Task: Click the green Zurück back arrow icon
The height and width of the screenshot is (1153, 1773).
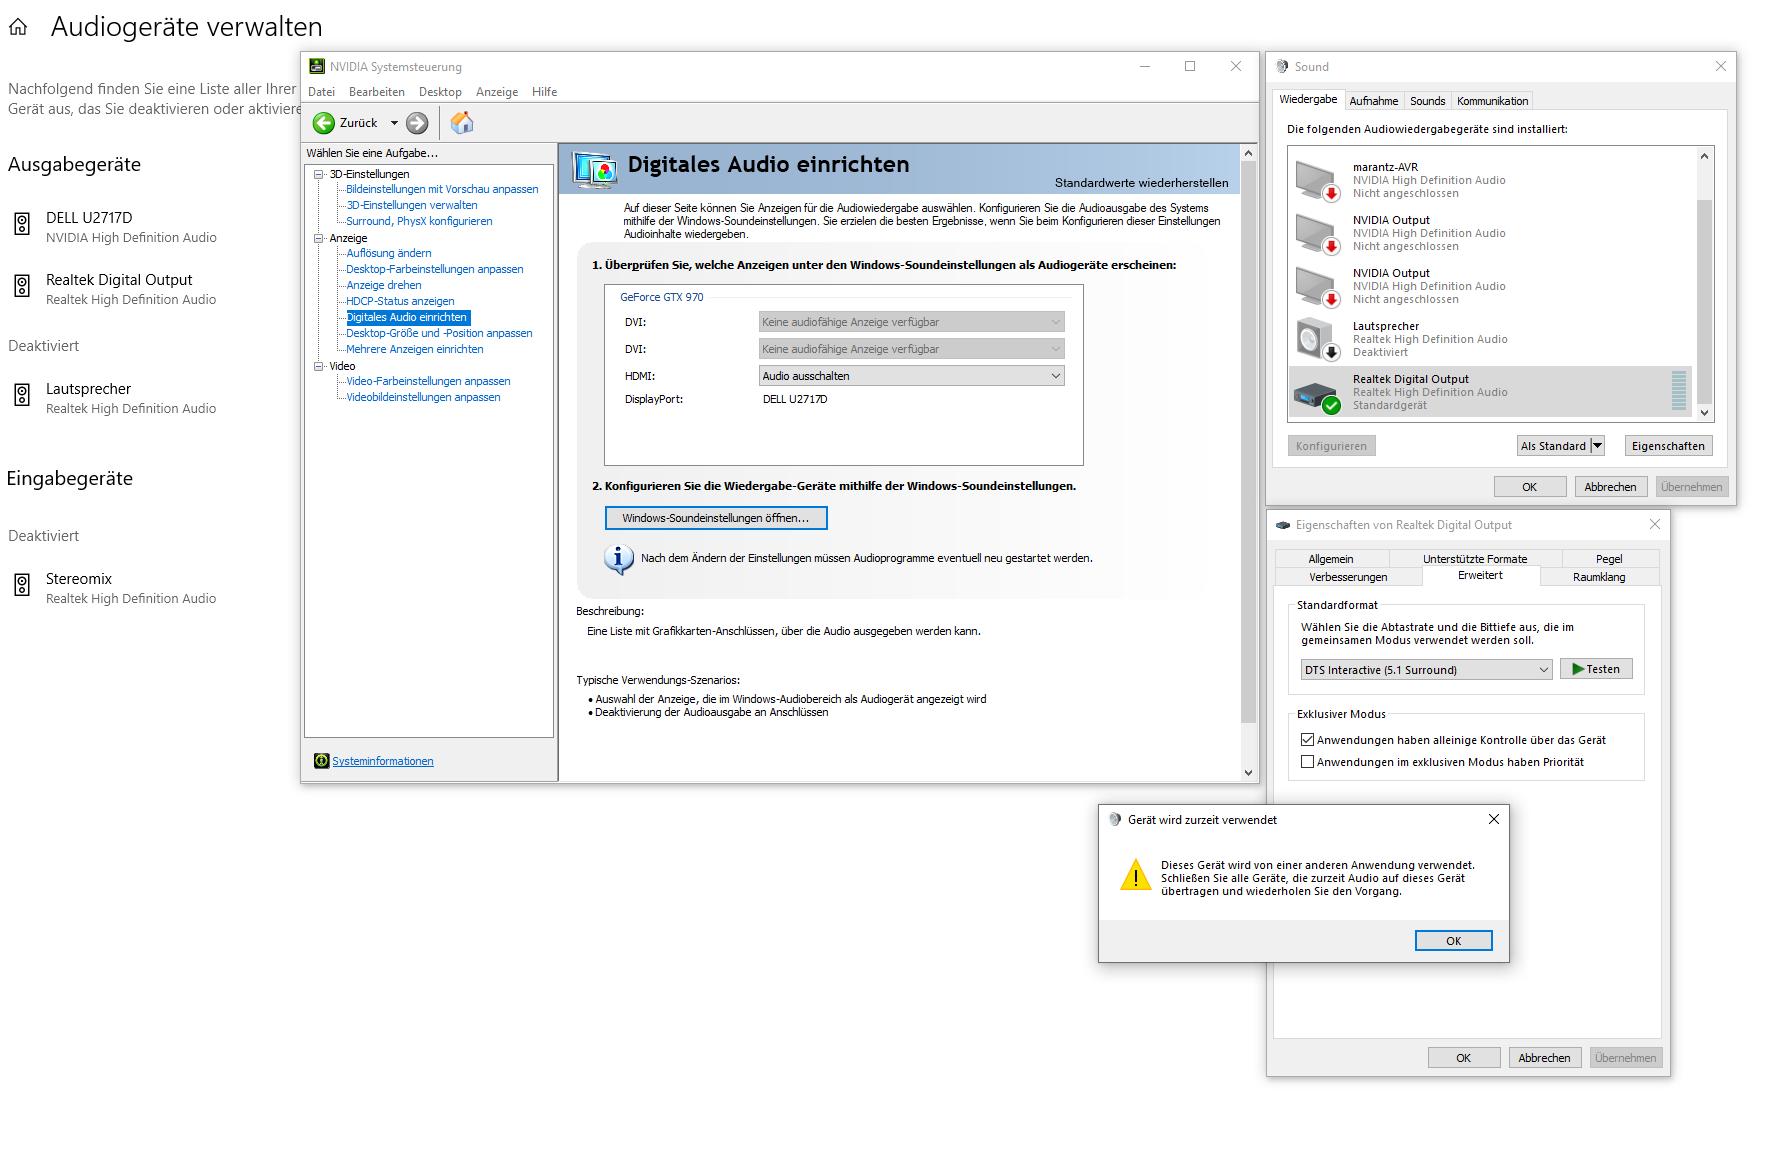Action: 323,123
